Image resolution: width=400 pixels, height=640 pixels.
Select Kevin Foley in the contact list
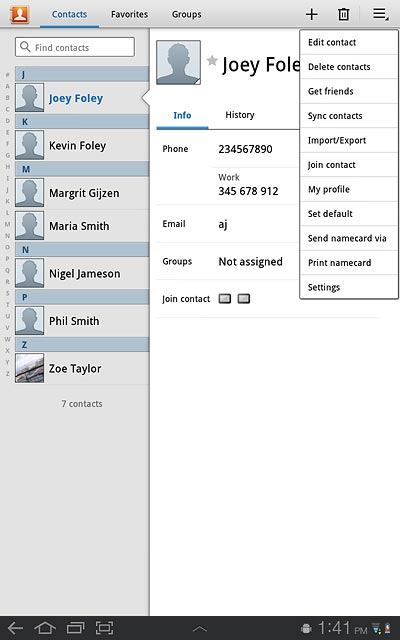coord(82,145)
